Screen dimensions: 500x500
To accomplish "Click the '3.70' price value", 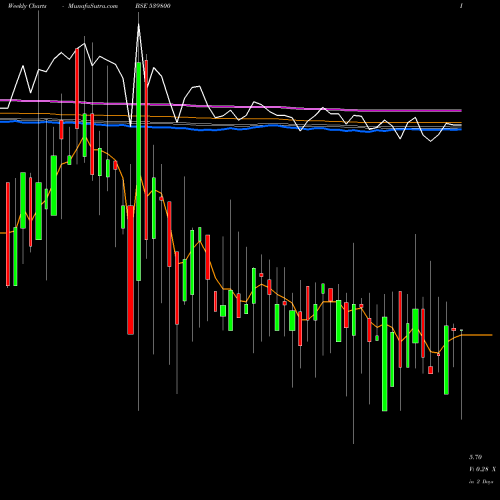I will click(475, 457).
